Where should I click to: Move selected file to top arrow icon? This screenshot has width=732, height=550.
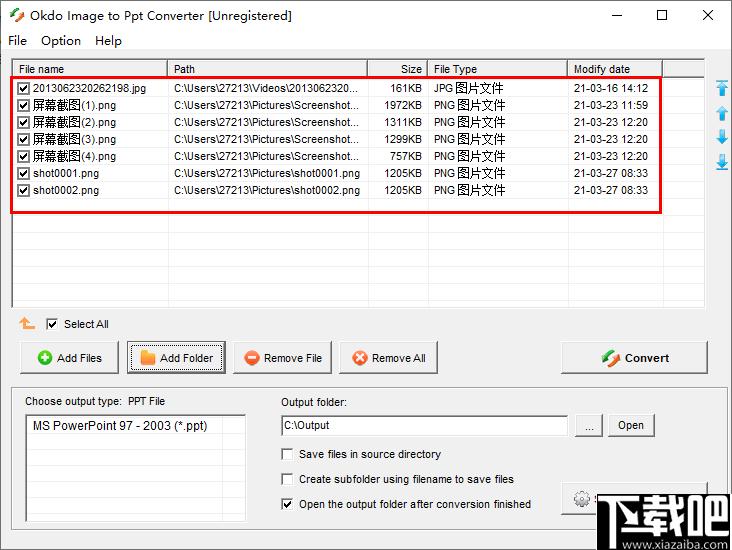(722, 88)
